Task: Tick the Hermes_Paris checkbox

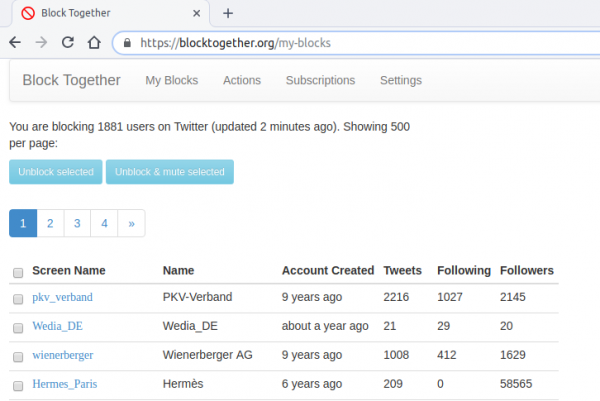Action: [x=18, y=384]
